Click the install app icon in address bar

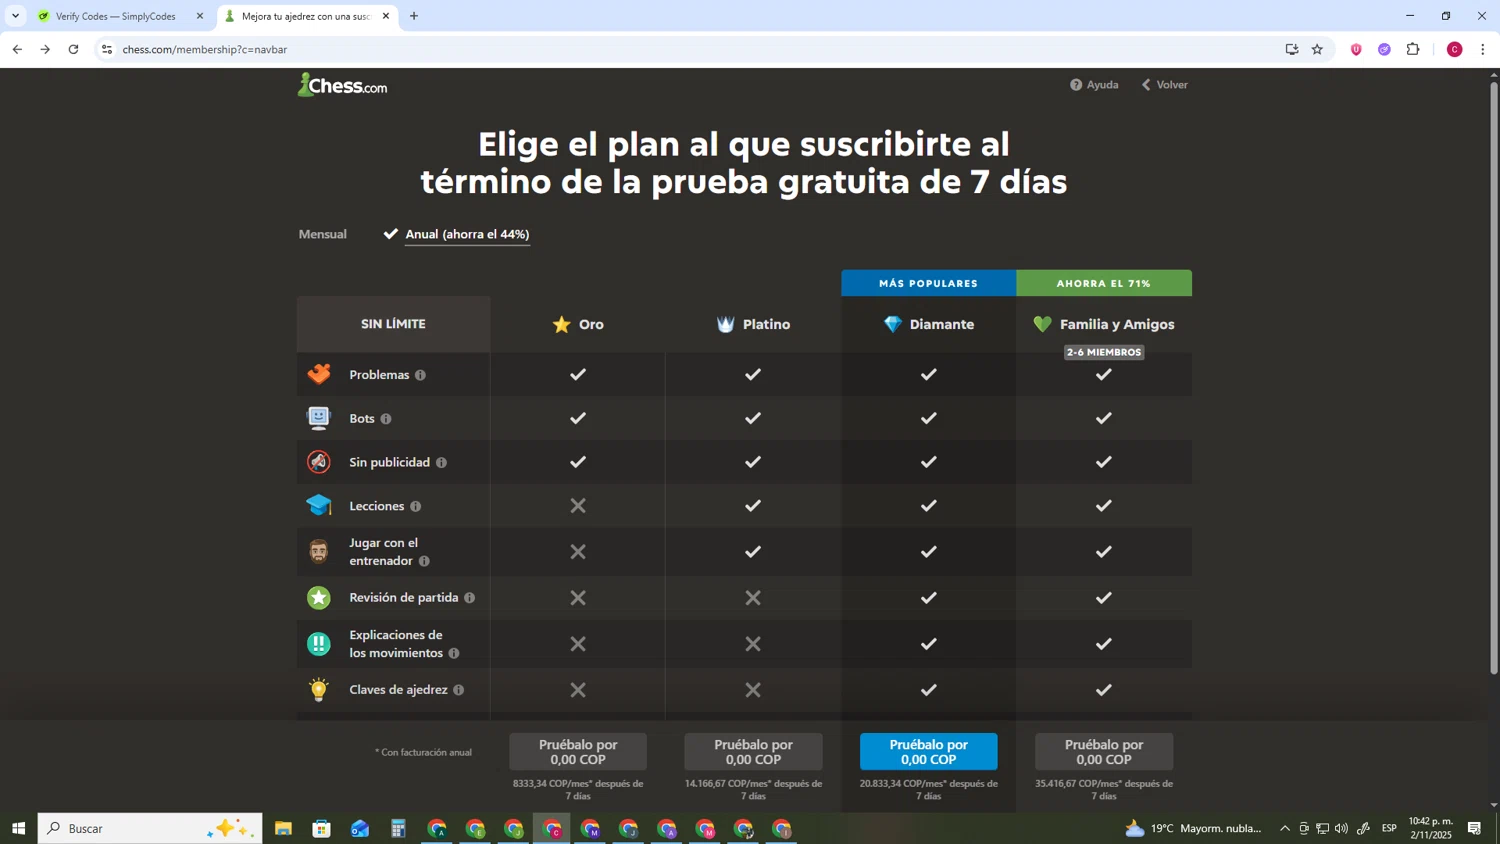pyautogui.click(x=1291, y=49)
